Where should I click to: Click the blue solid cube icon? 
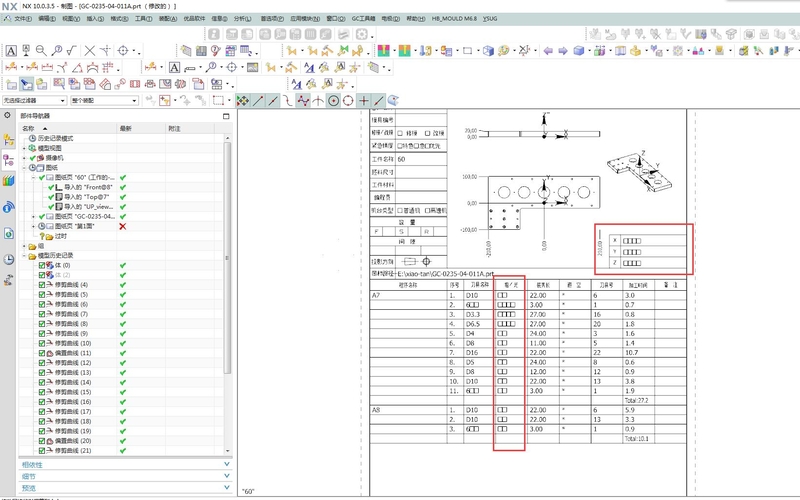pyautogui.click(x=579, y=51)
